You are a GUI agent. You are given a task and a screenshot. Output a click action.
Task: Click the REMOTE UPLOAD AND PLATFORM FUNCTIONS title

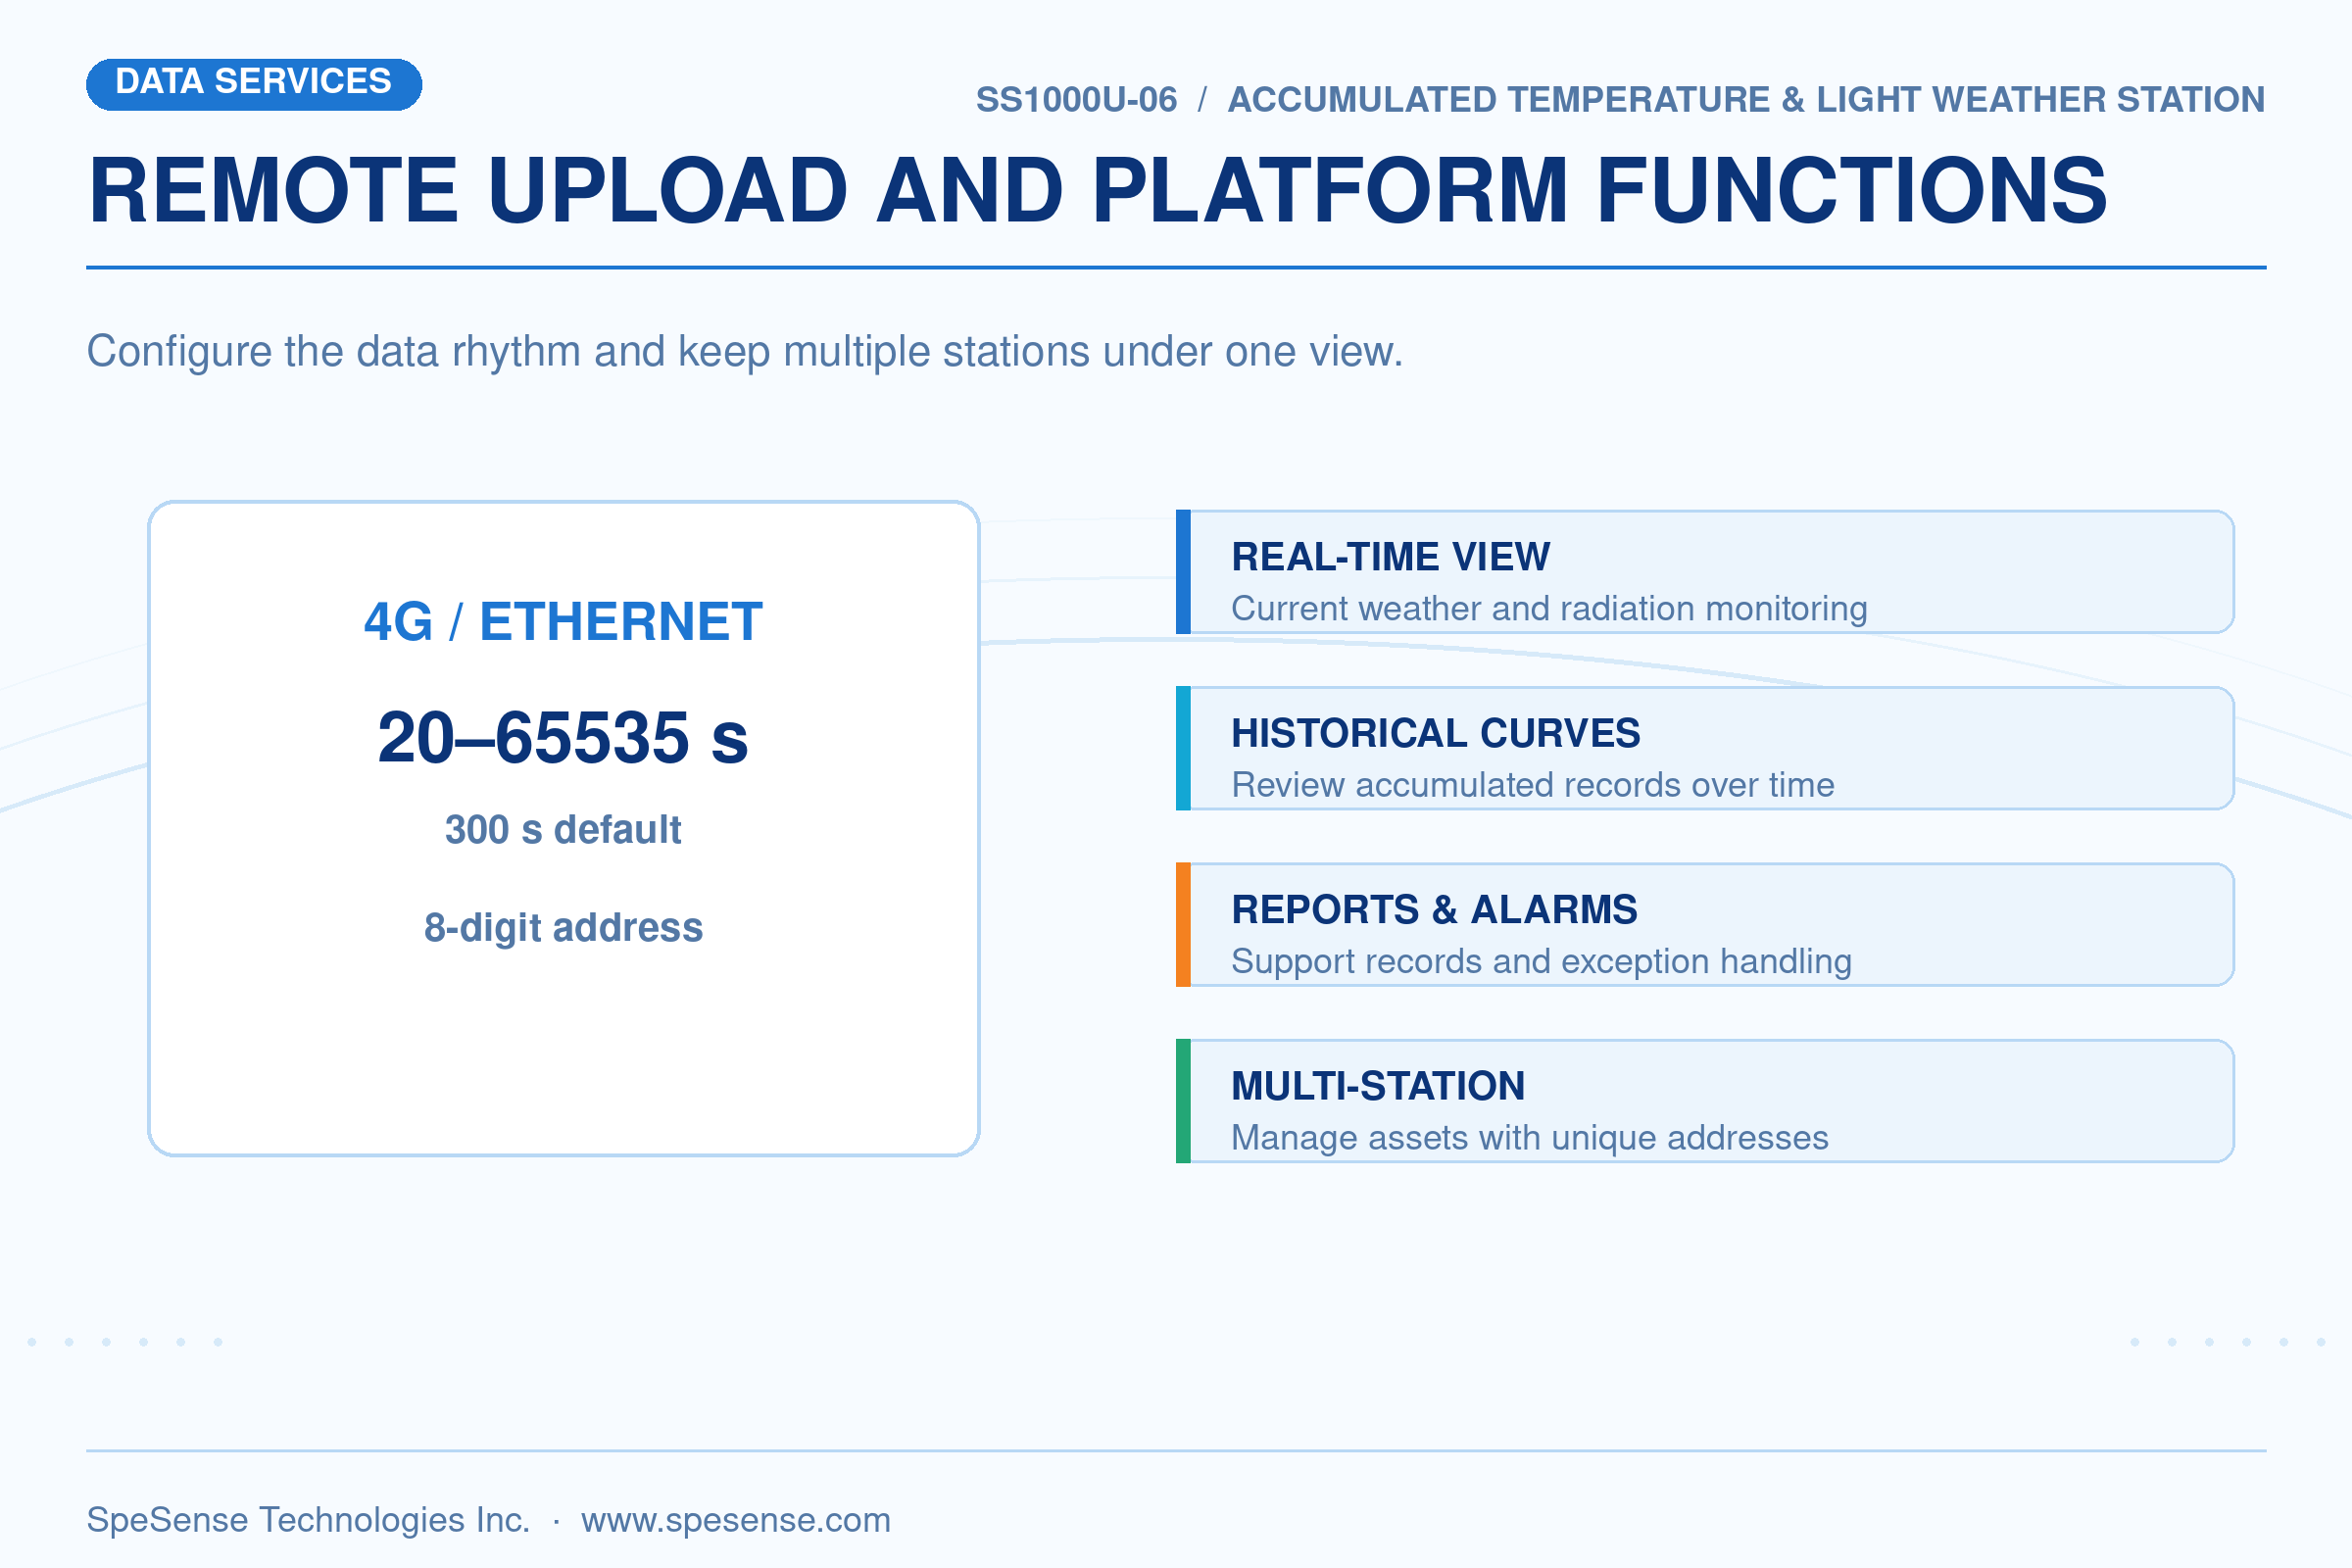[1098, 190]
